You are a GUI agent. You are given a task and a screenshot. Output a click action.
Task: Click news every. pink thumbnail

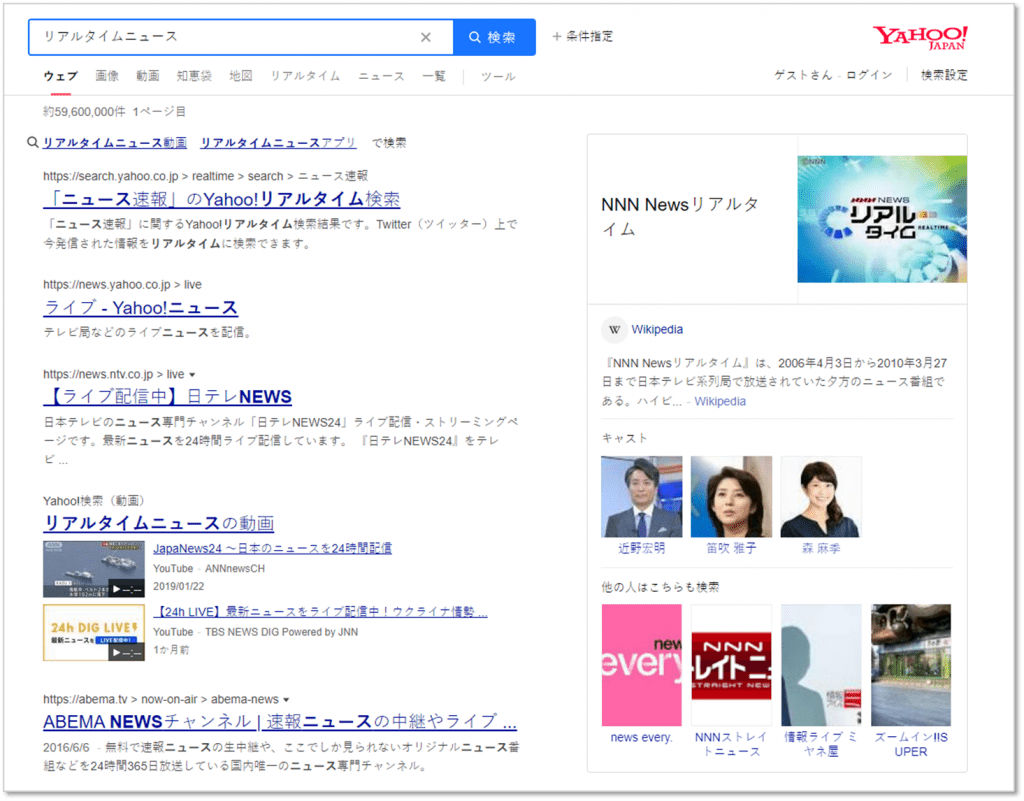[641, 665]
